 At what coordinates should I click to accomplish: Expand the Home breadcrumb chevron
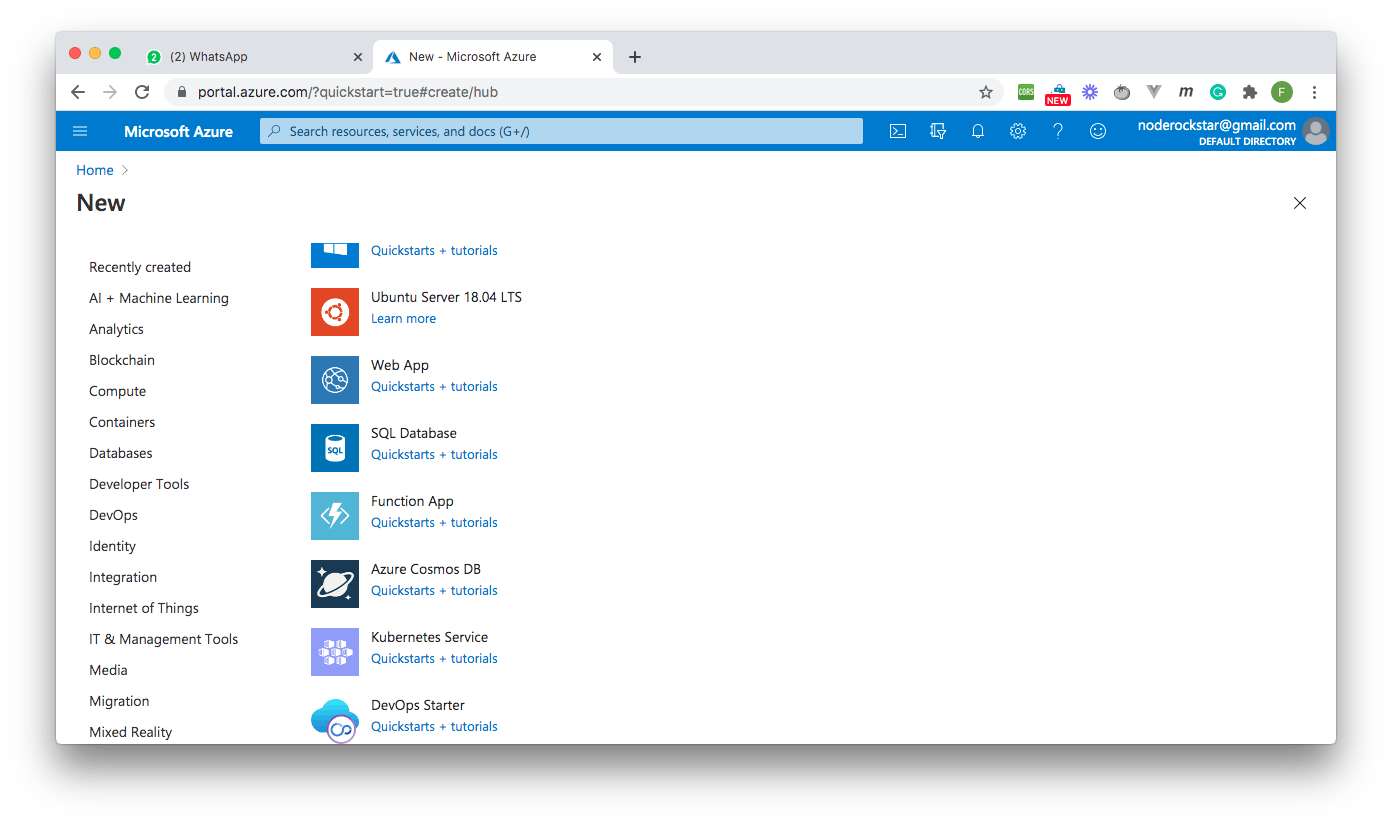click(x=125, y=170)
